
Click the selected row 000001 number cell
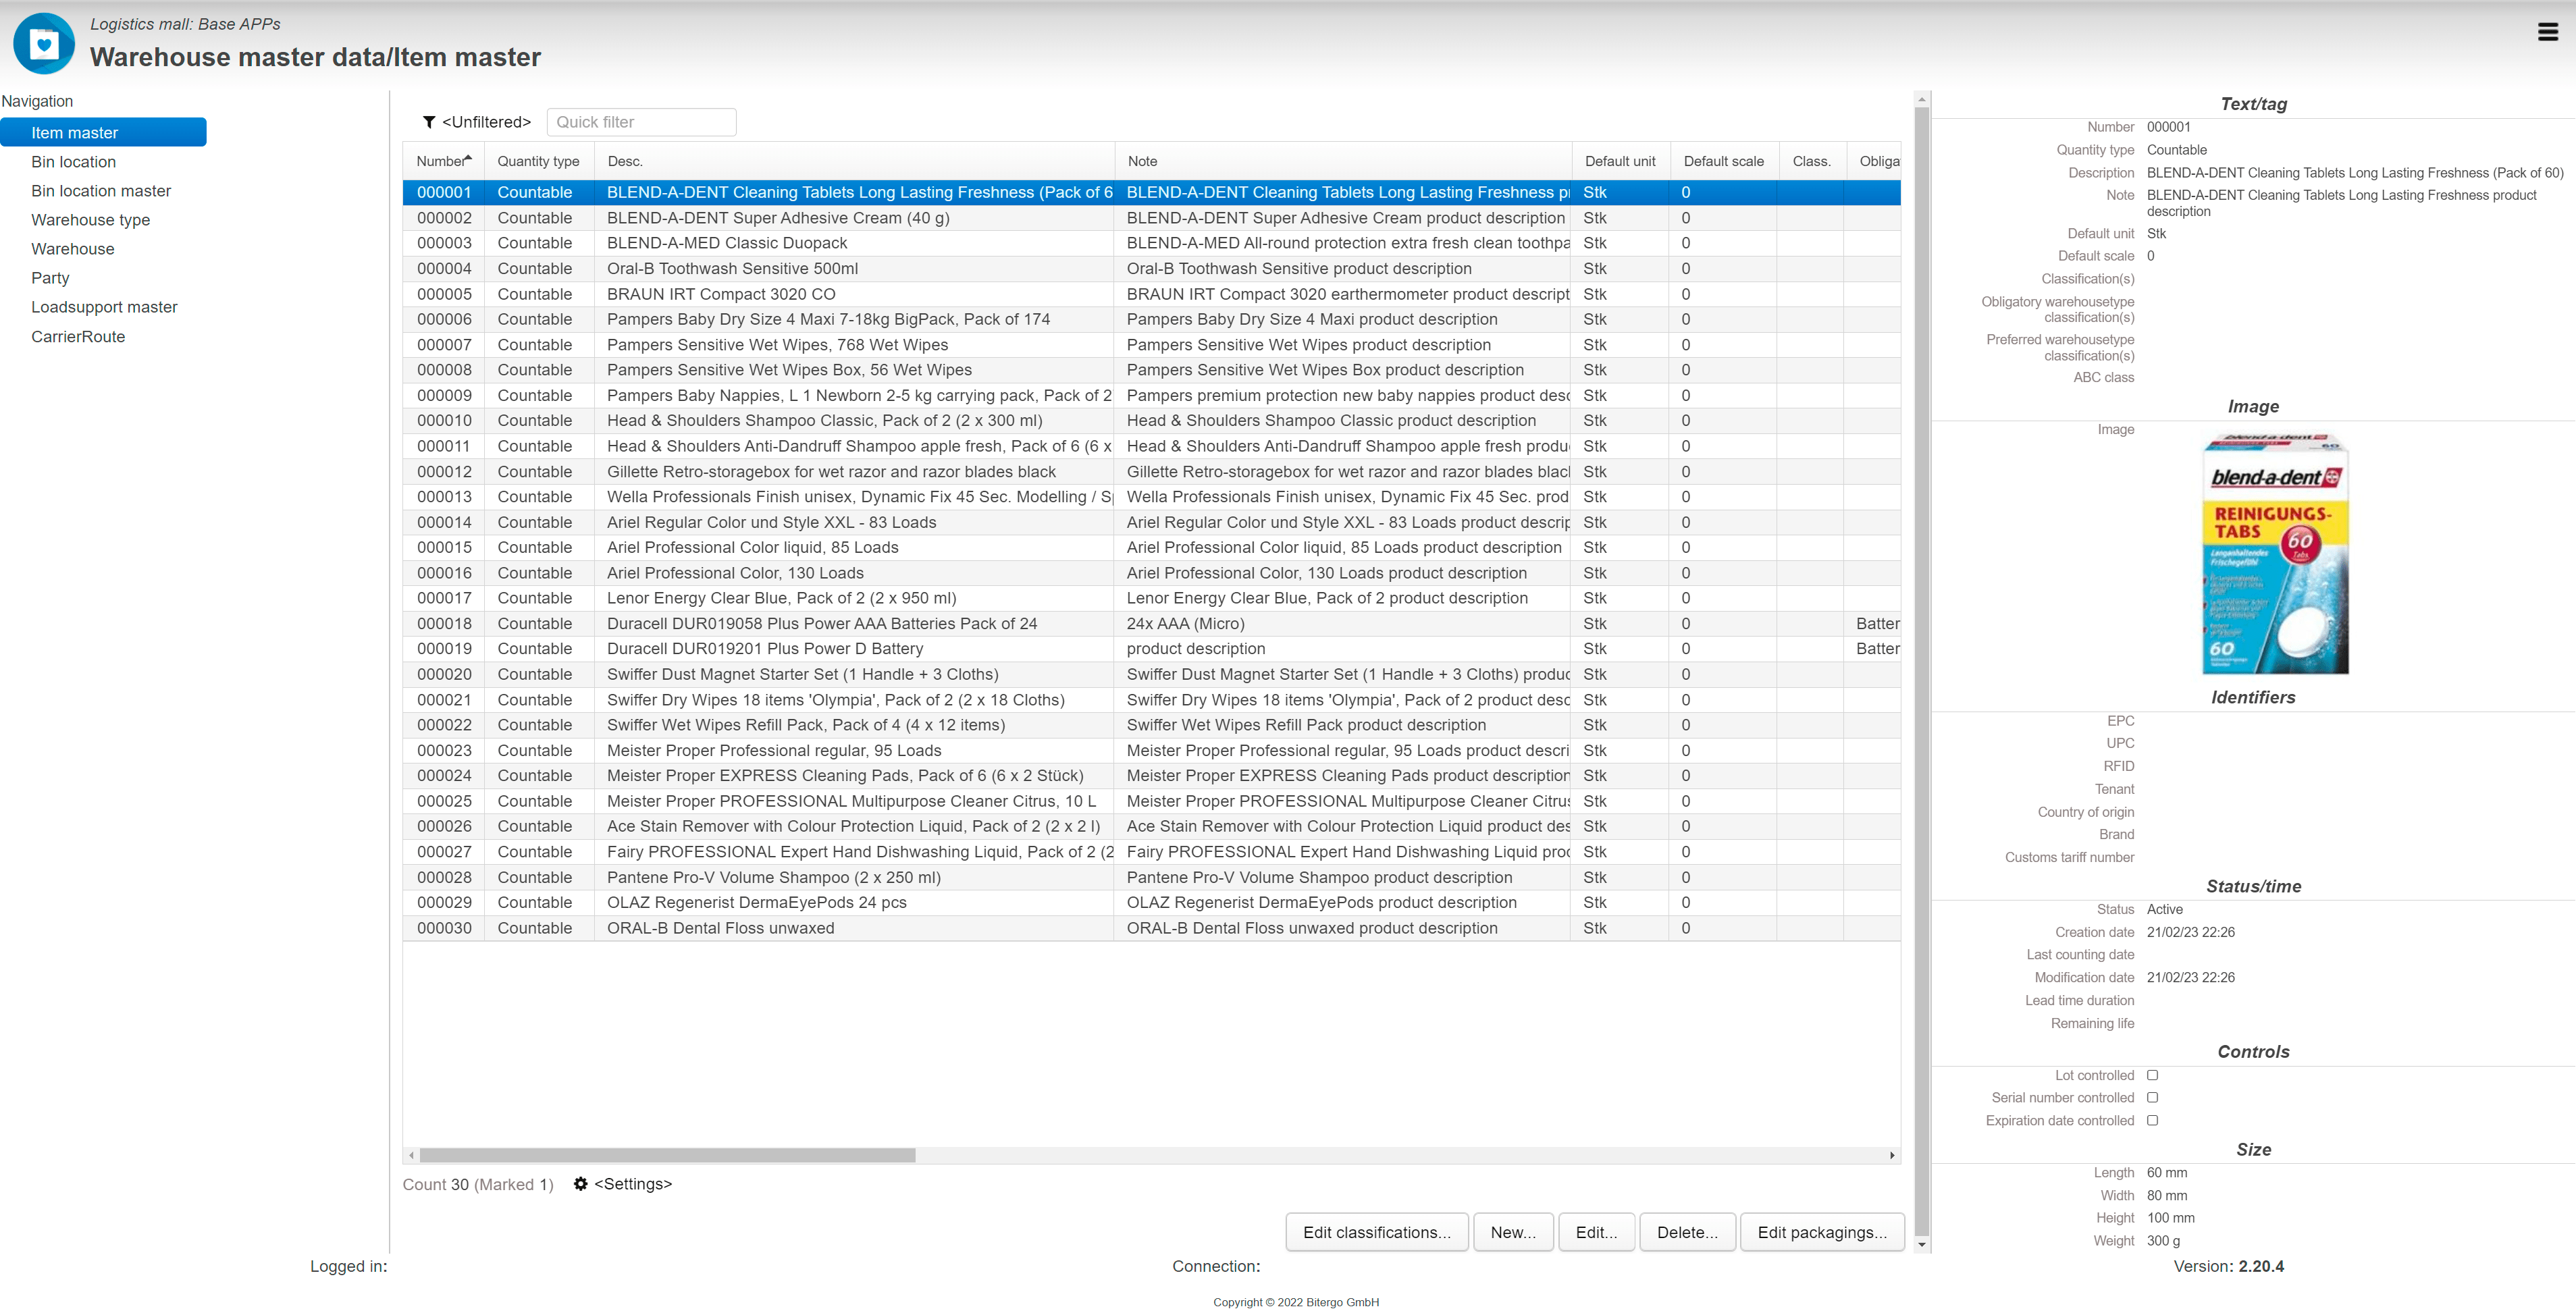point(444,192)
